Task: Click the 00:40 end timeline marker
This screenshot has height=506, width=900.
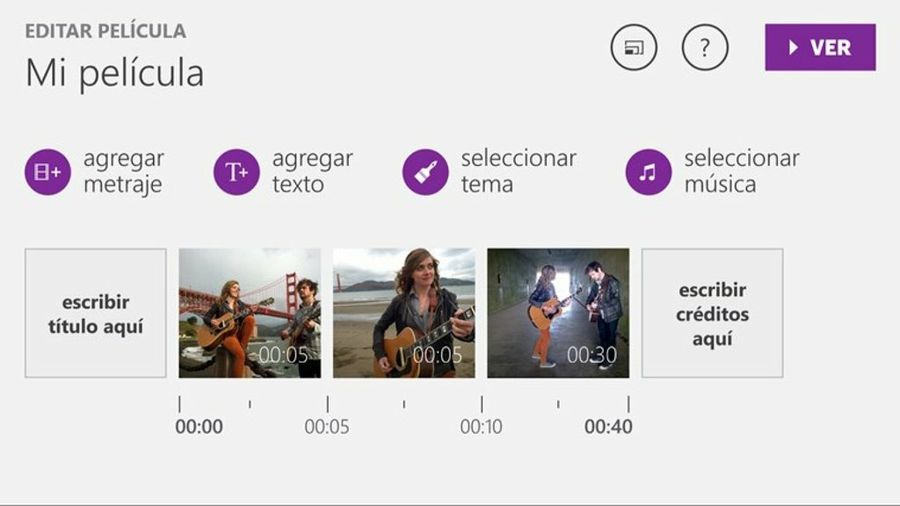Action: [x=608, y=427]
